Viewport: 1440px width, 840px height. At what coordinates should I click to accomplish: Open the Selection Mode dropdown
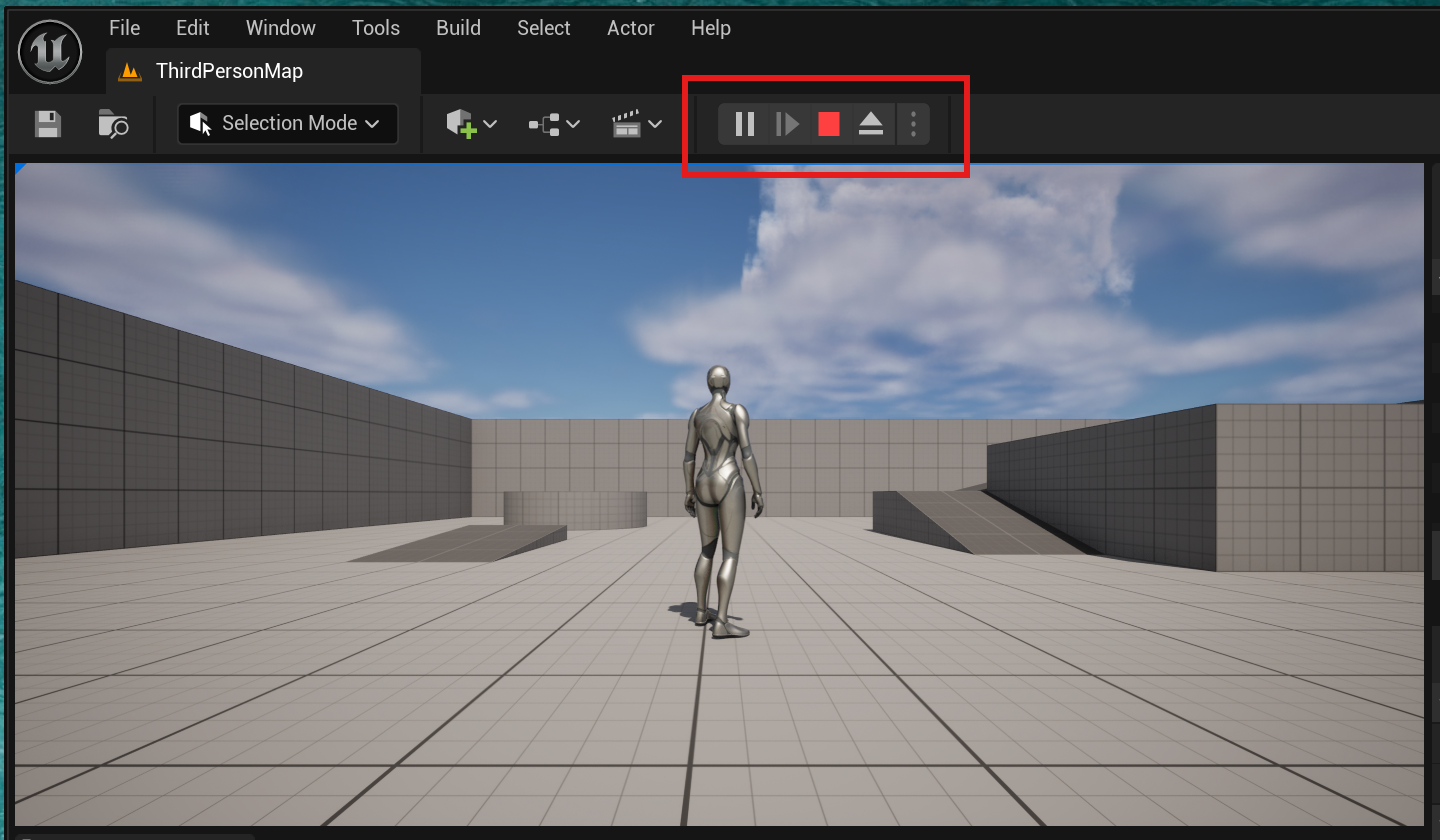tap(288, 123)
